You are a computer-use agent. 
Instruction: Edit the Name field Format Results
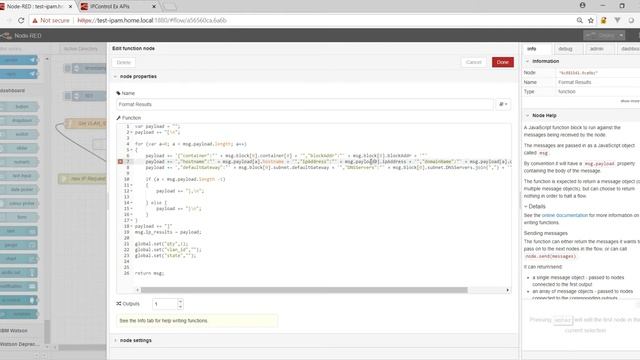point(304,104)
